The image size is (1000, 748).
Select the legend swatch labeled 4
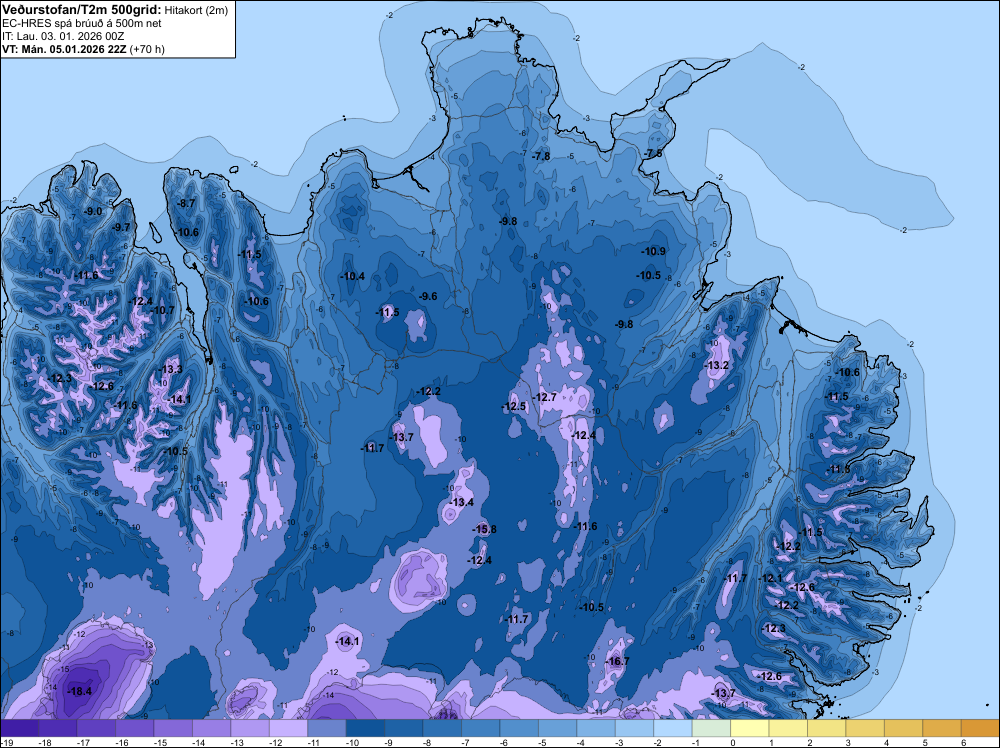(904, 728)
